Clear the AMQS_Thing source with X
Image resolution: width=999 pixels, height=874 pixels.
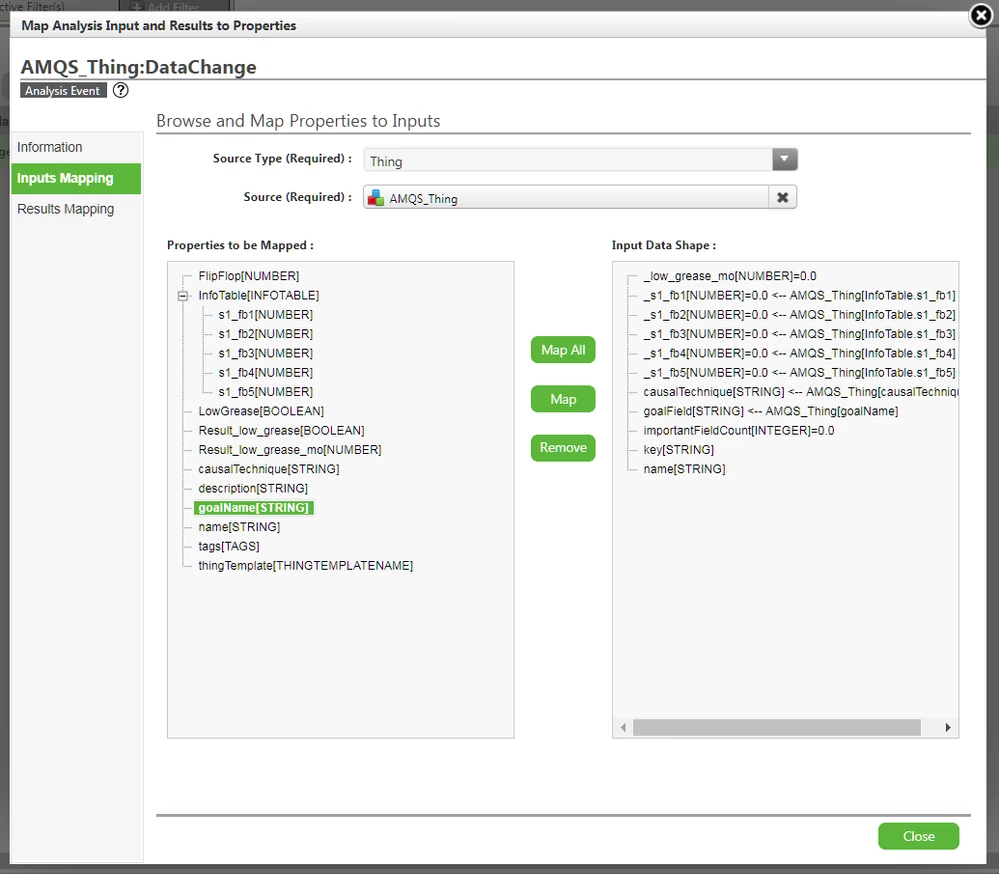click(782, 197)
